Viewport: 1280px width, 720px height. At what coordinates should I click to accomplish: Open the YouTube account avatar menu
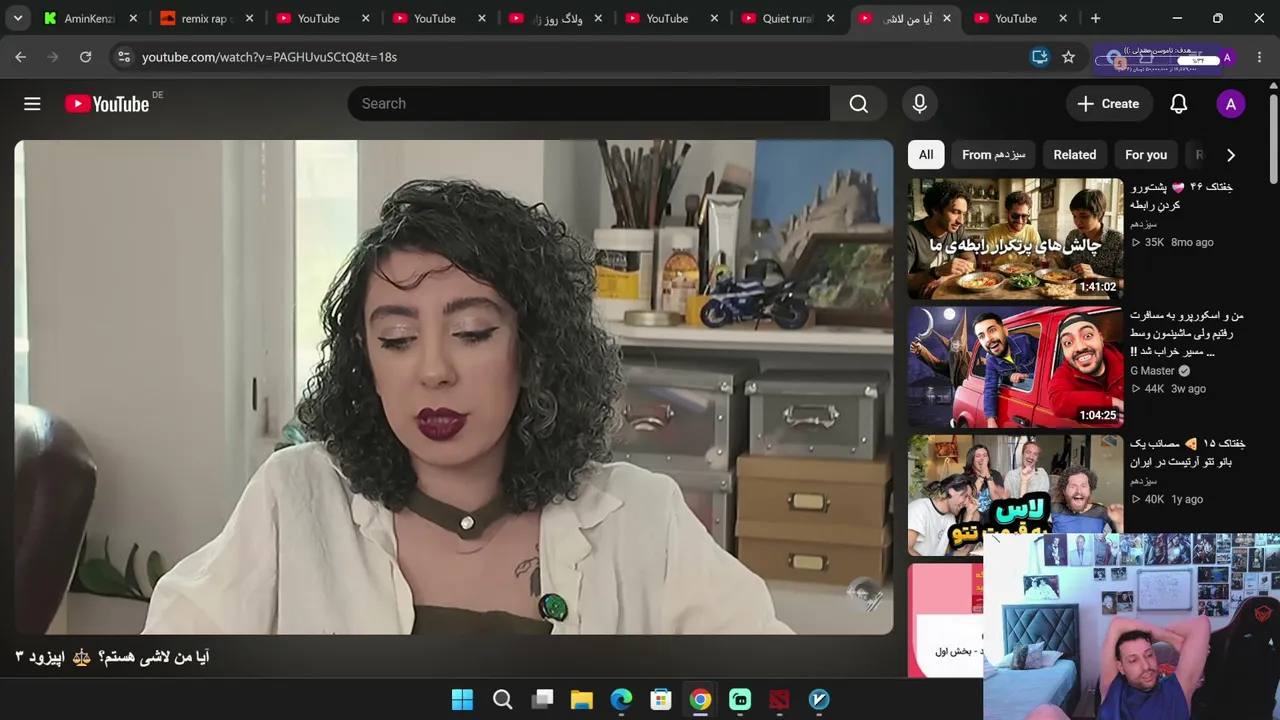[1231, 104]
